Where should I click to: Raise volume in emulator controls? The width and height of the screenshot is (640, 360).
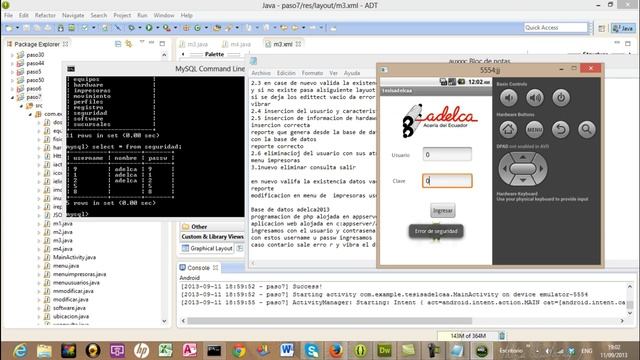(535, 98)
